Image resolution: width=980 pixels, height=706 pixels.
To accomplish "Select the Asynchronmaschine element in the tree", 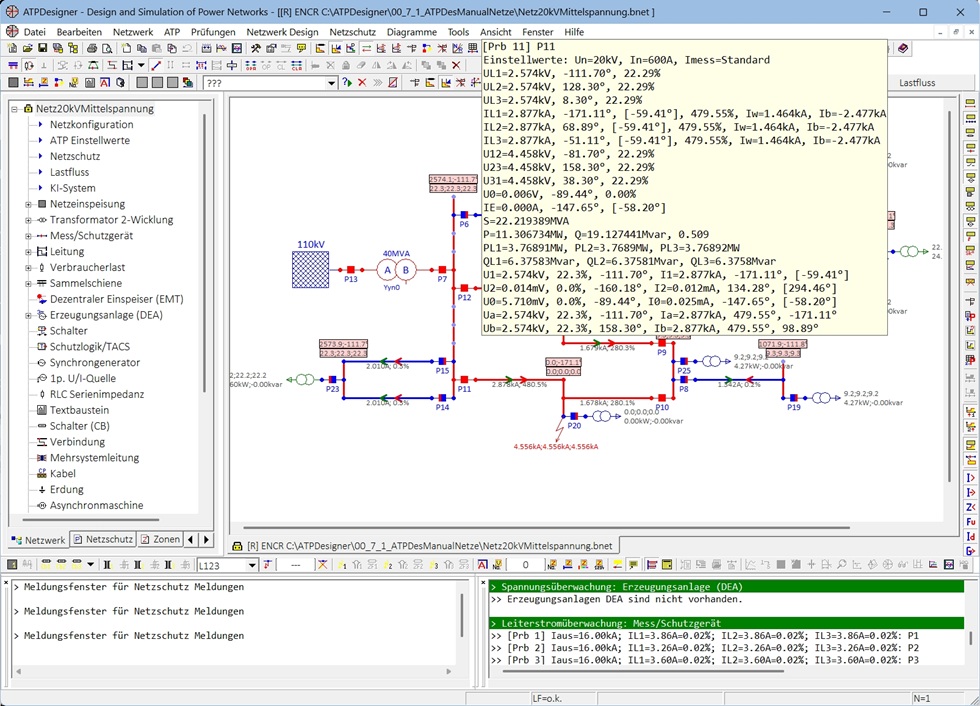I will (96, 506).
